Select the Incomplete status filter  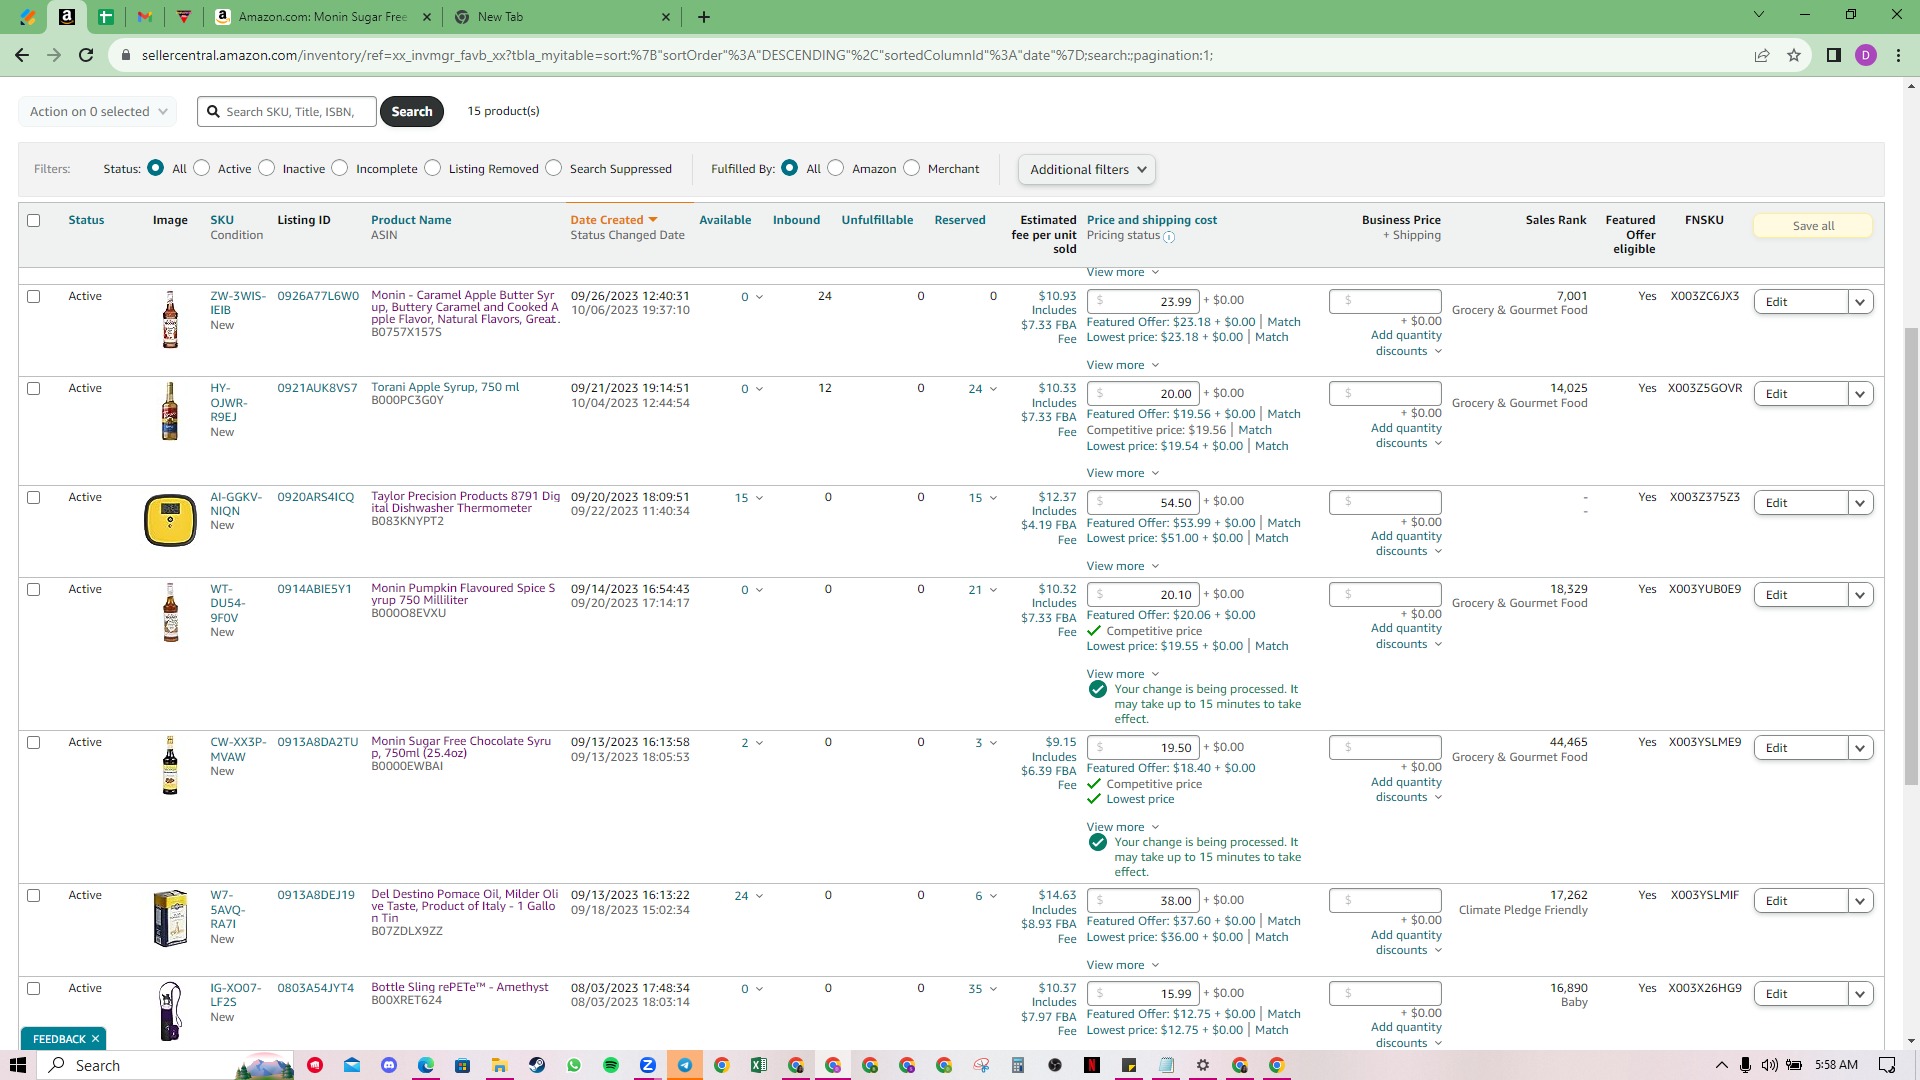pyautogui.click(x=340, y=168)
